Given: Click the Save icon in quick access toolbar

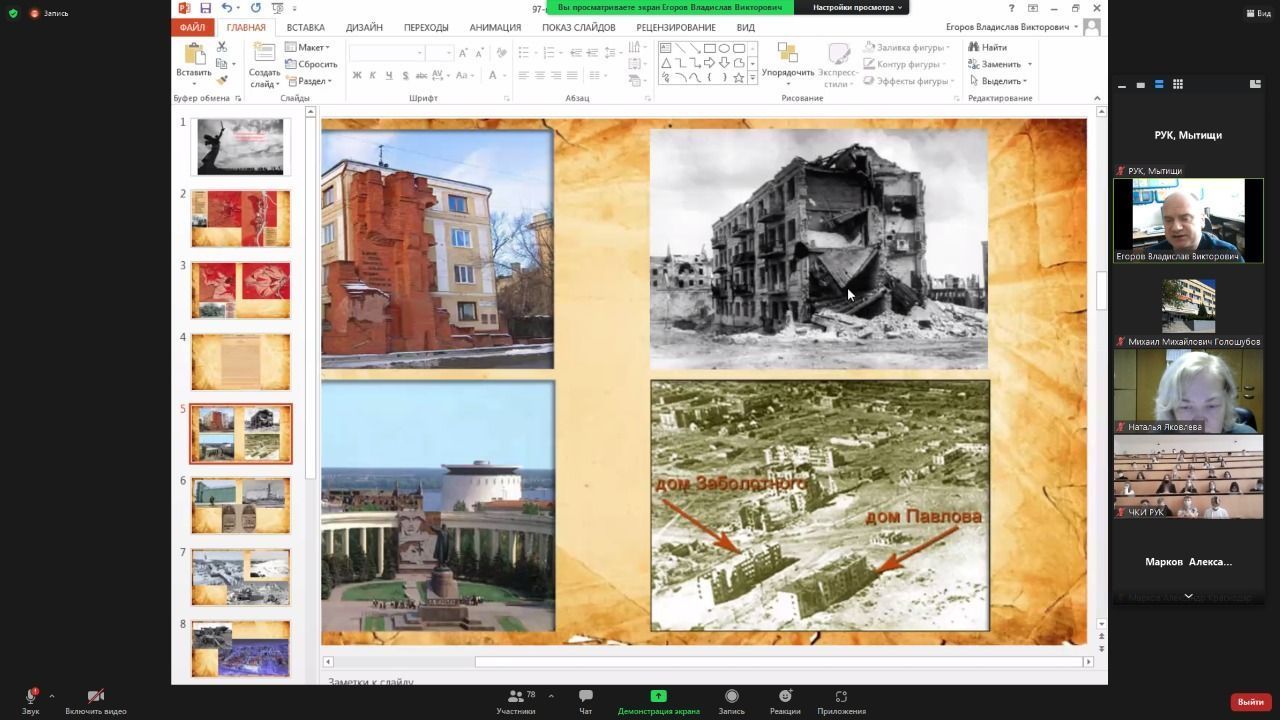Looking at the screenshot, I should point(205,8).
